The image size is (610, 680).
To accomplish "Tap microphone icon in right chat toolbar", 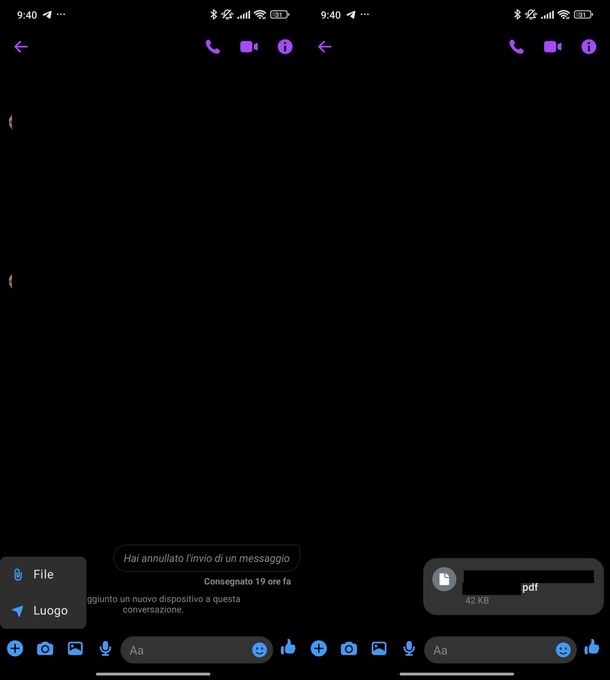I will [x=409, y=649].
